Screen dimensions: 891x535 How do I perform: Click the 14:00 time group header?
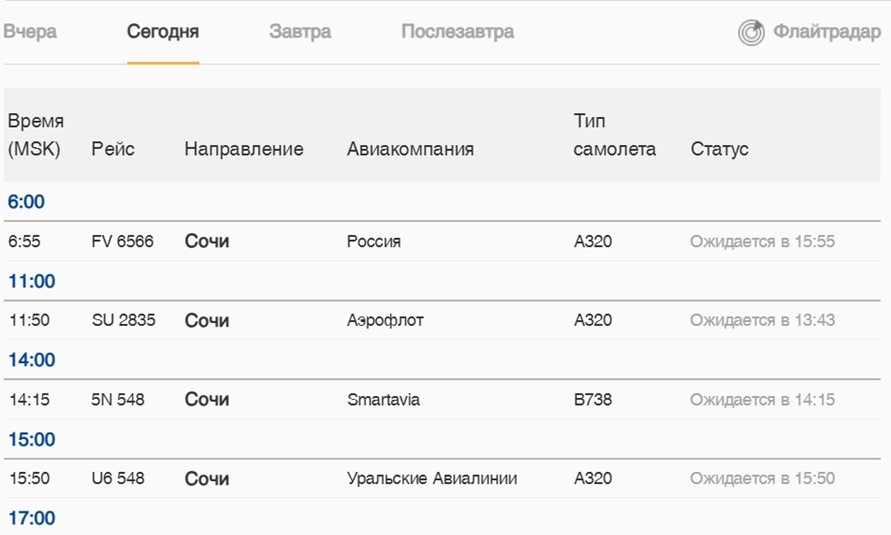[31, 360]
